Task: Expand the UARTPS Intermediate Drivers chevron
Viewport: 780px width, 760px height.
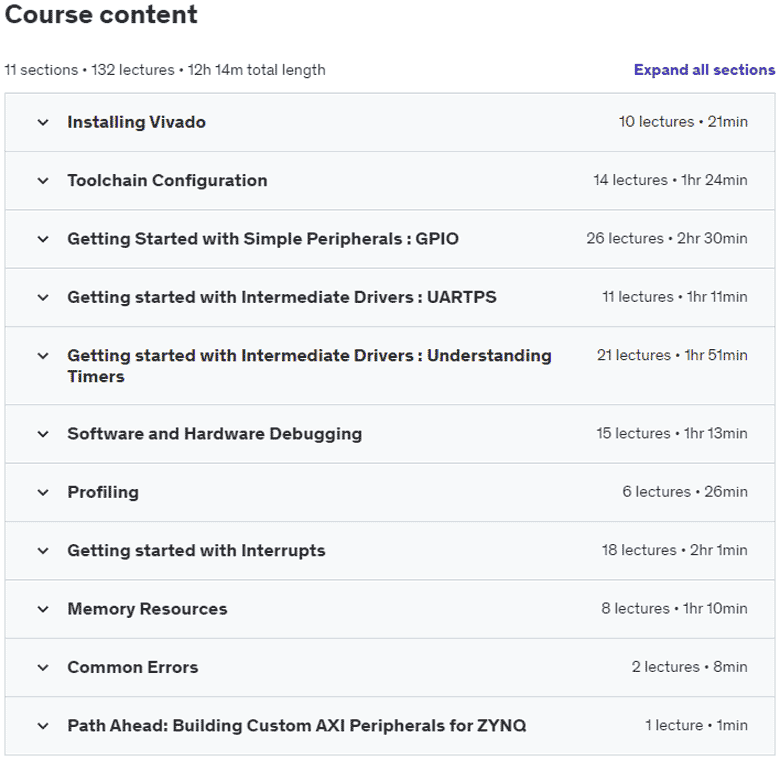Action: [43, 297]
